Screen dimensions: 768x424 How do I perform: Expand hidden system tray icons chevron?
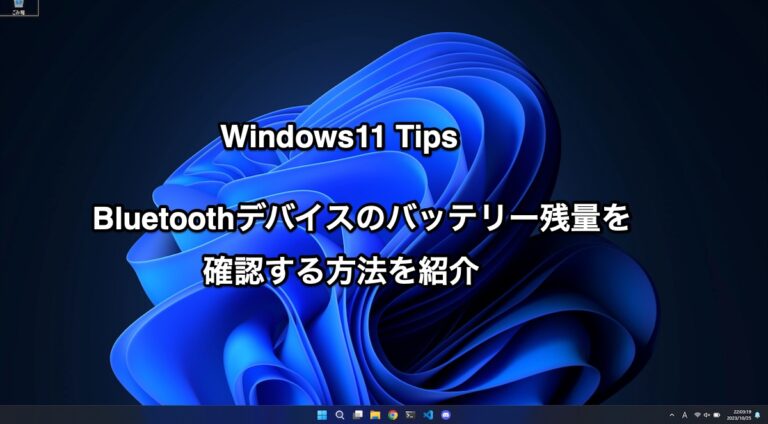(x=672, y=415)
